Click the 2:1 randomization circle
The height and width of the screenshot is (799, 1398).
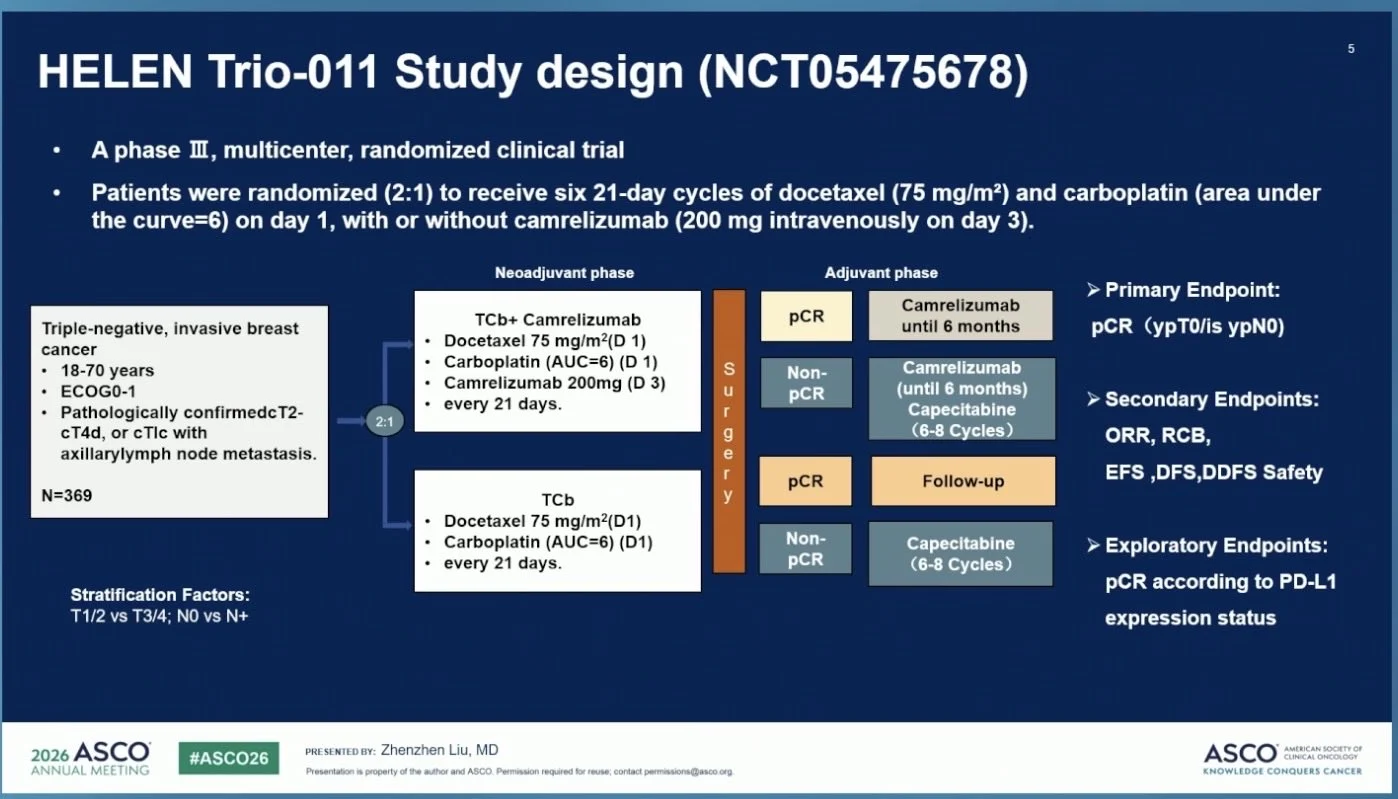click(384, 422)
